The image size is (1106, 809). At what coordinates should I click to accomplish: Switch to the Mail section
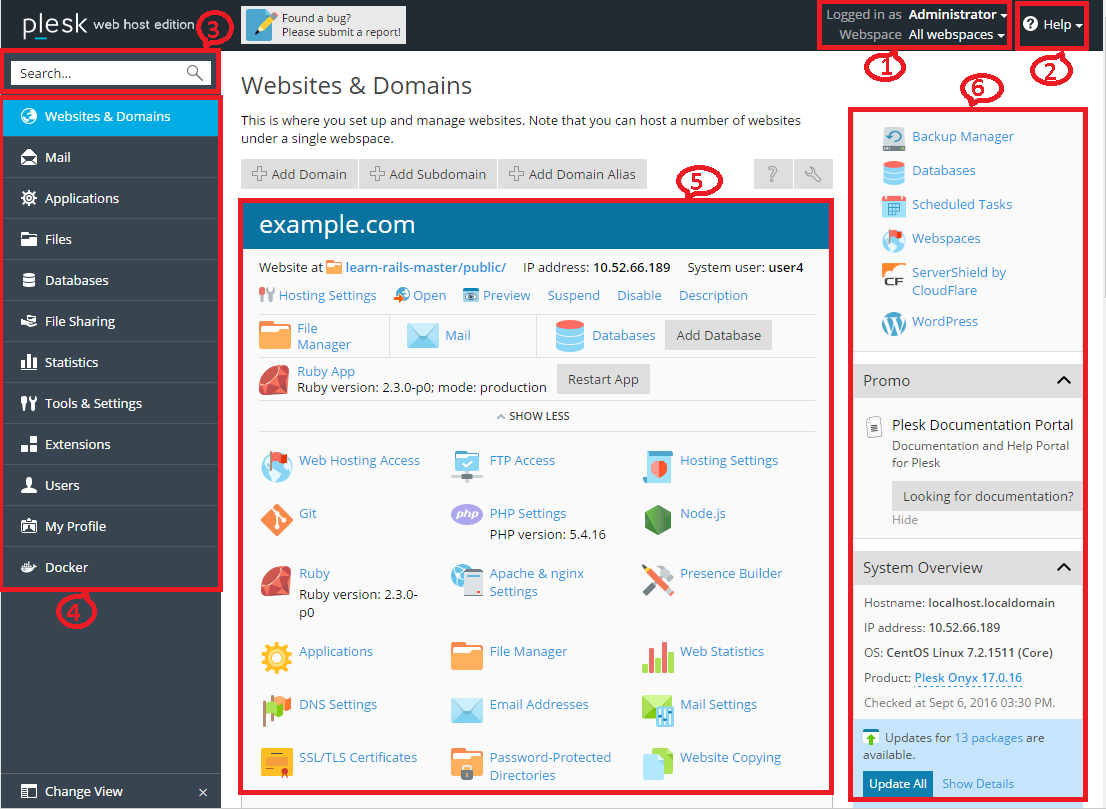click(x=60, y=157)
